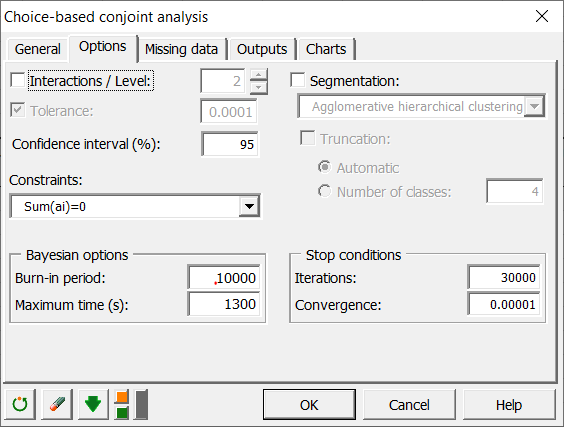Open the Agglomerative hierarchical clustering dropdown
Viewport: 564px width, 427px height.
click(534, 106)
